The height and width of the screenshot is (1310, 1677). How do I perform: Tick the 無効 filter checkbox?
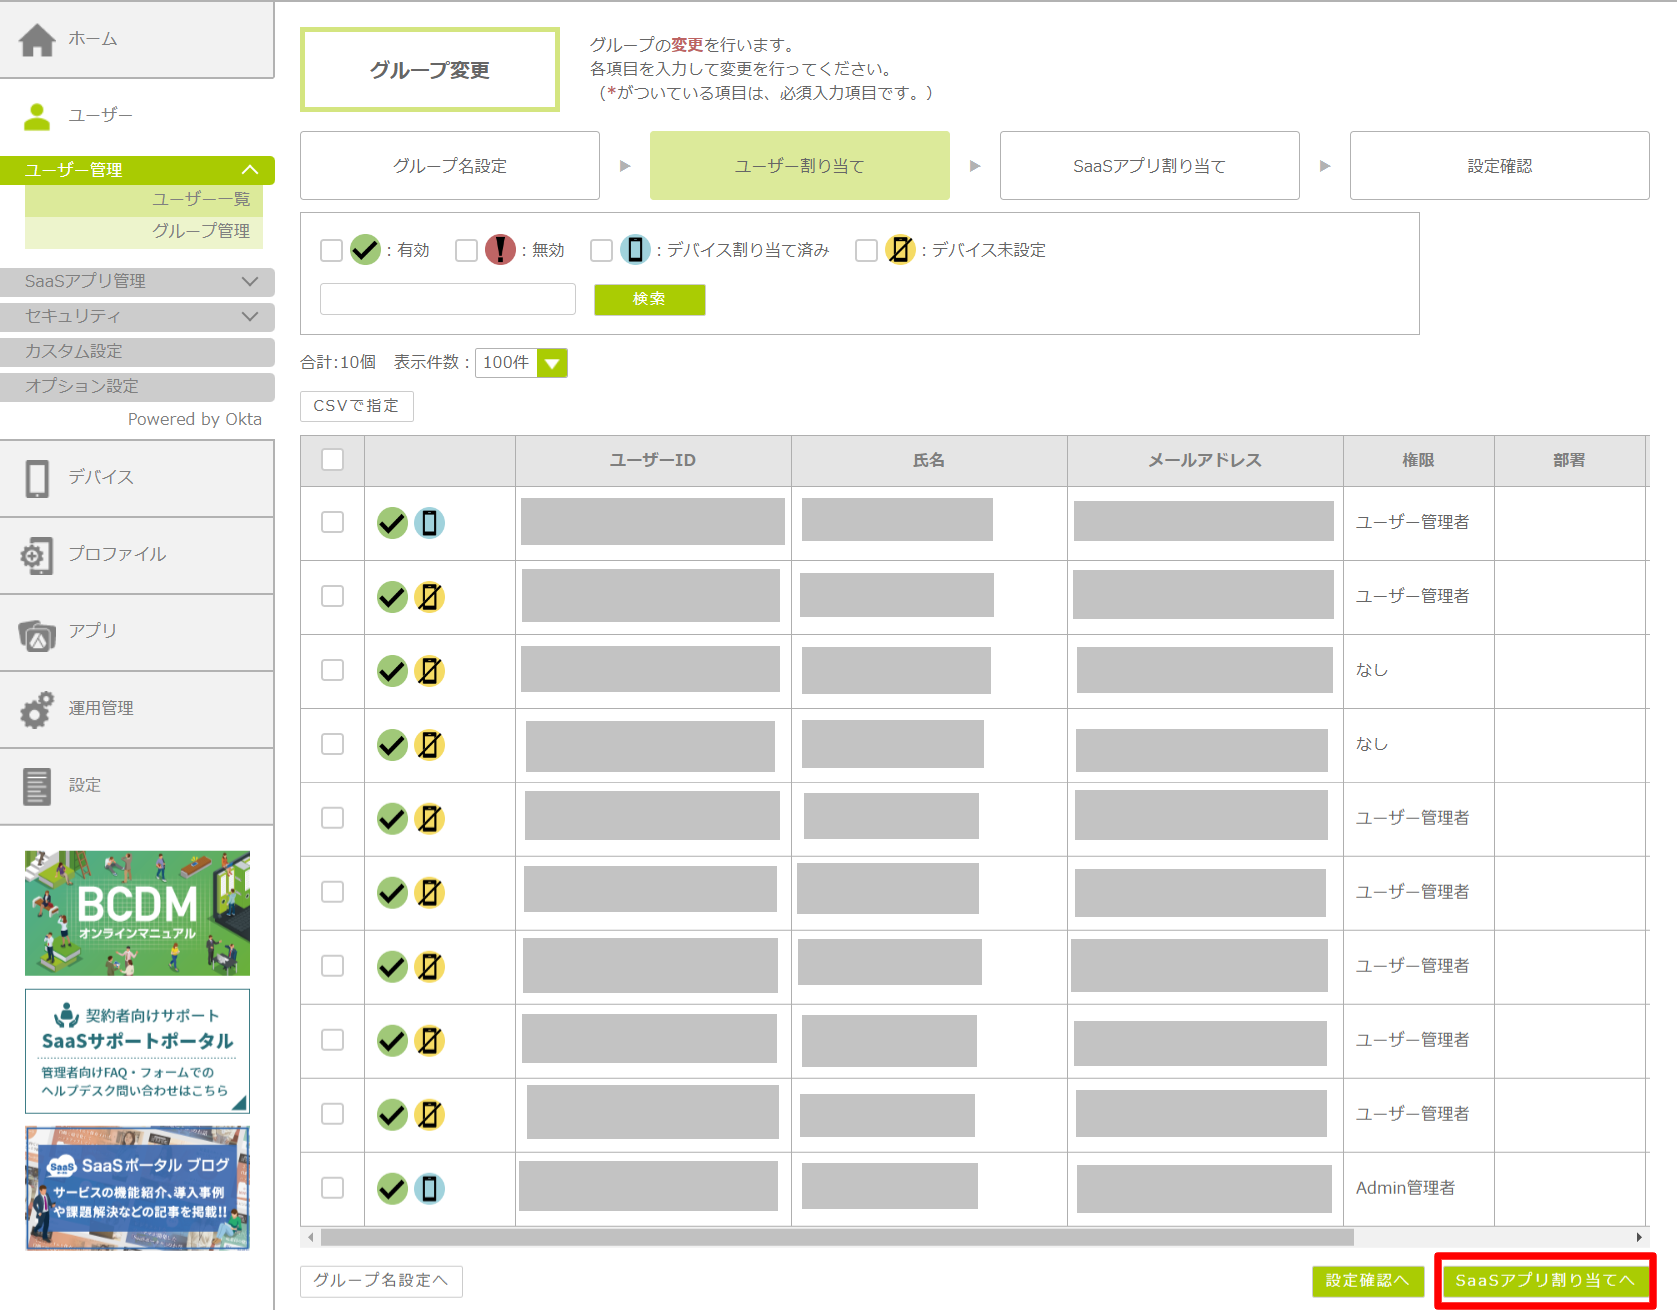coord(466,250)
